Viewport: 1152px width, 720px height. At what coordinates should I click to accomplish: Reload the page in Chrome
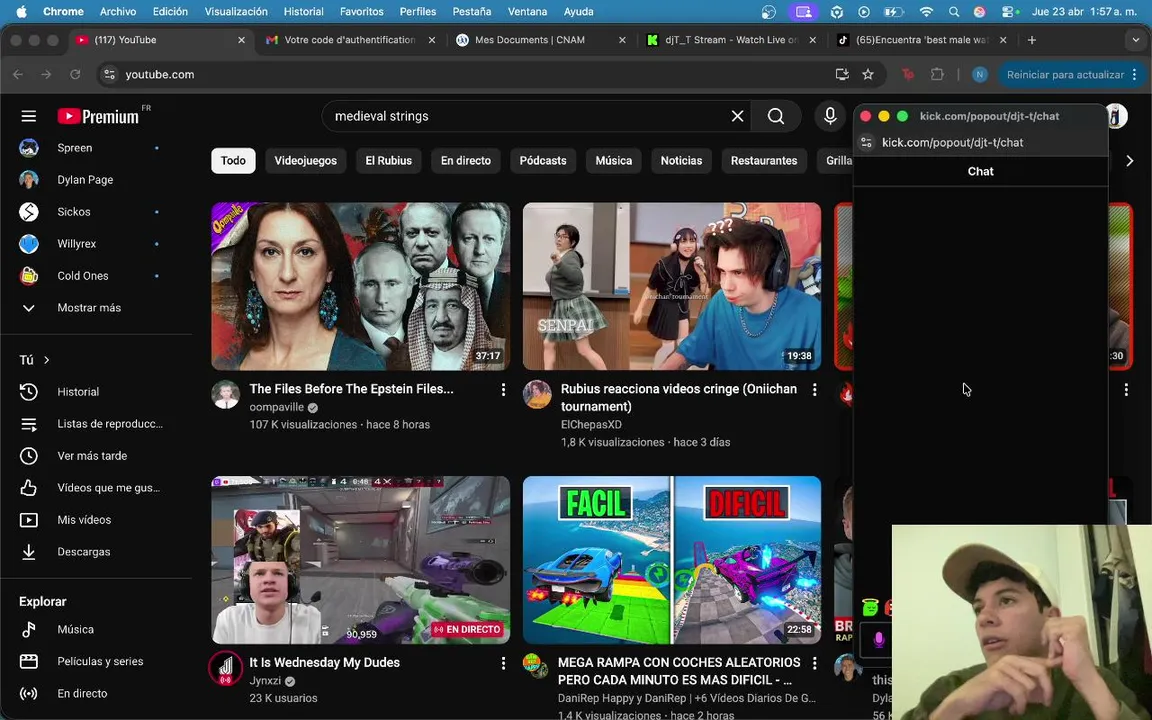click(x=75, y=74)
